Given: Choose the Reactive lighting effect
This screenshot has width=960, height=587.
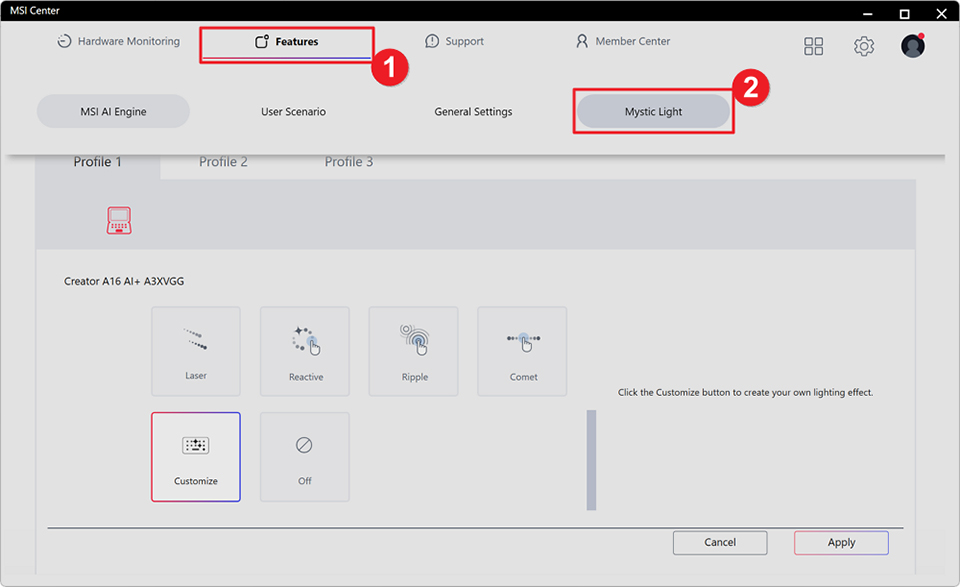Looking at the screenshot, I should (305, 351).
